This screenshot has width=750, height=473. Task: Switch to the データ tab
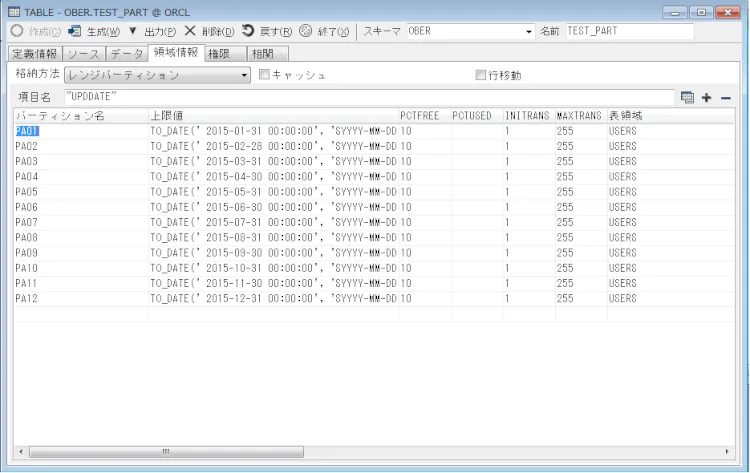127,54
